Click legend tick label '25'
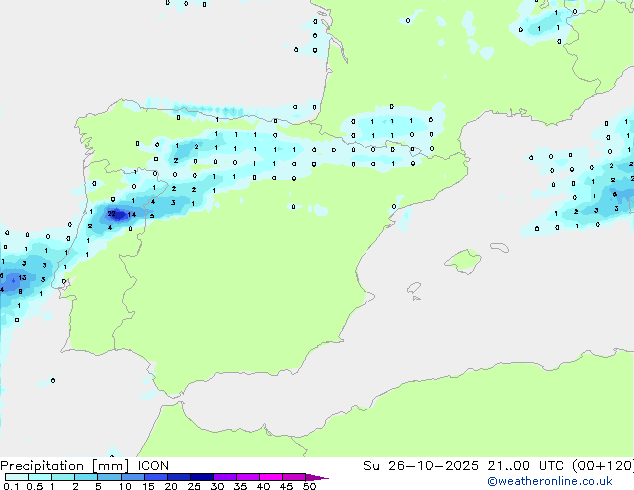This screenshot has width=634, height=490. click(x=194, y=486)
